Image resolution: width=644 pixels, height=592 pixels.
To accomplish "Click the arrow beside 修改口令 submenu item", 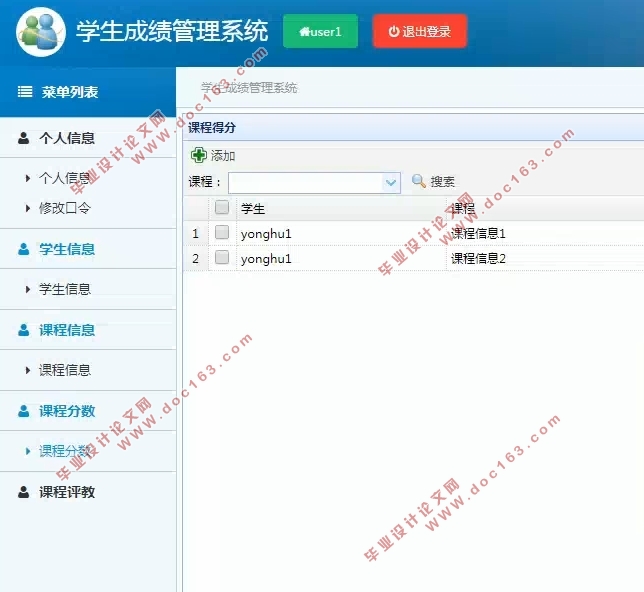I will coord(28,208).
